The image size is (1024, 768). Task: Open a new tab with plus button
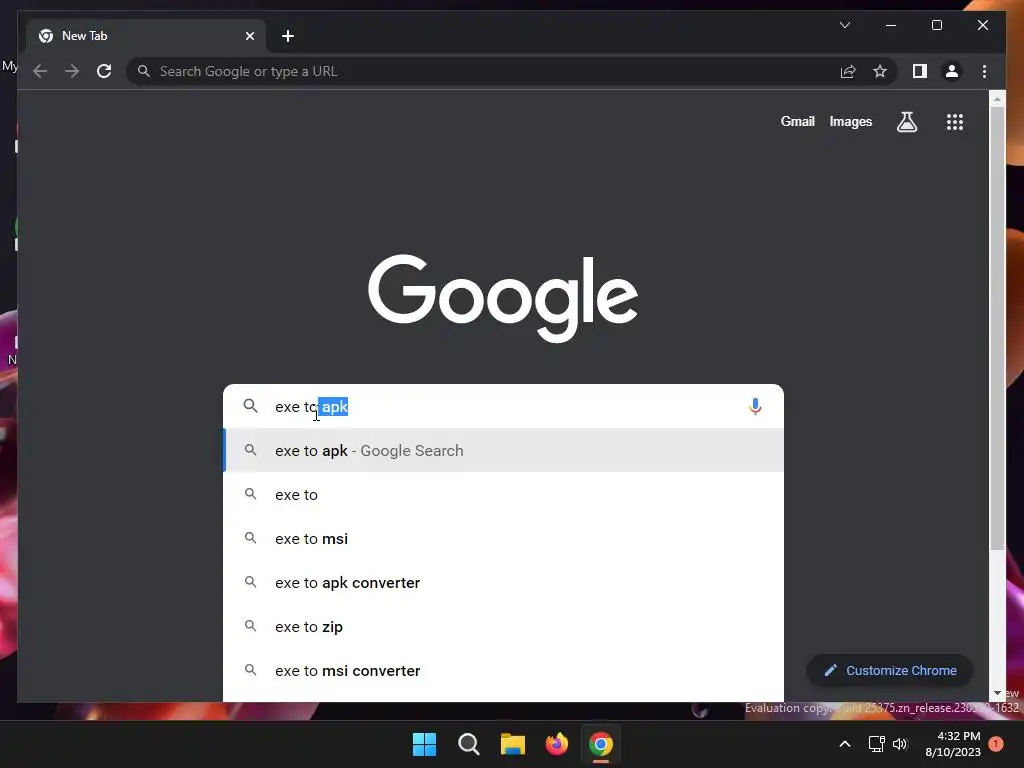(288, 36)
